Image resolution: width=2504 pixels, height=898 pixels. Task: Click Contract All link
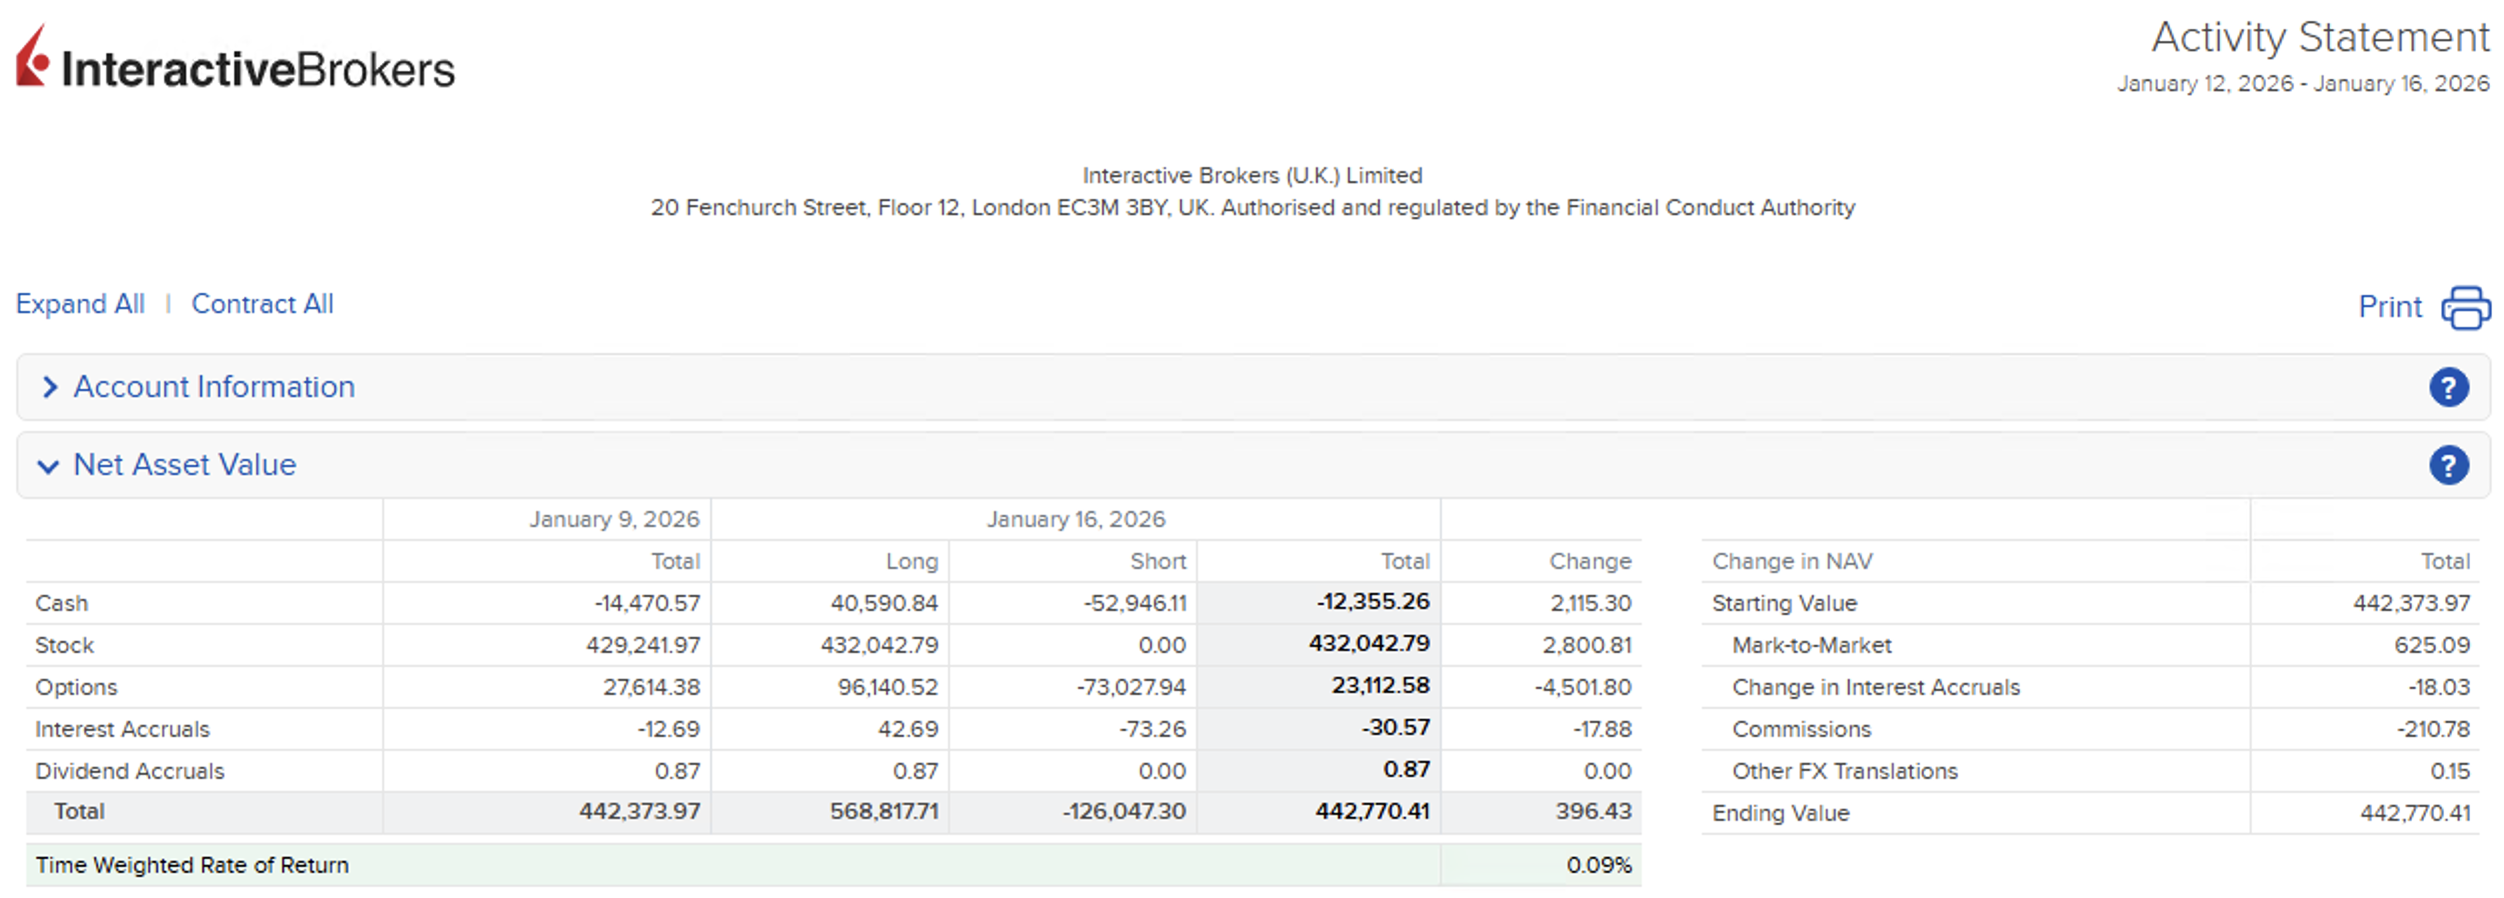click(x=262, y=304)
